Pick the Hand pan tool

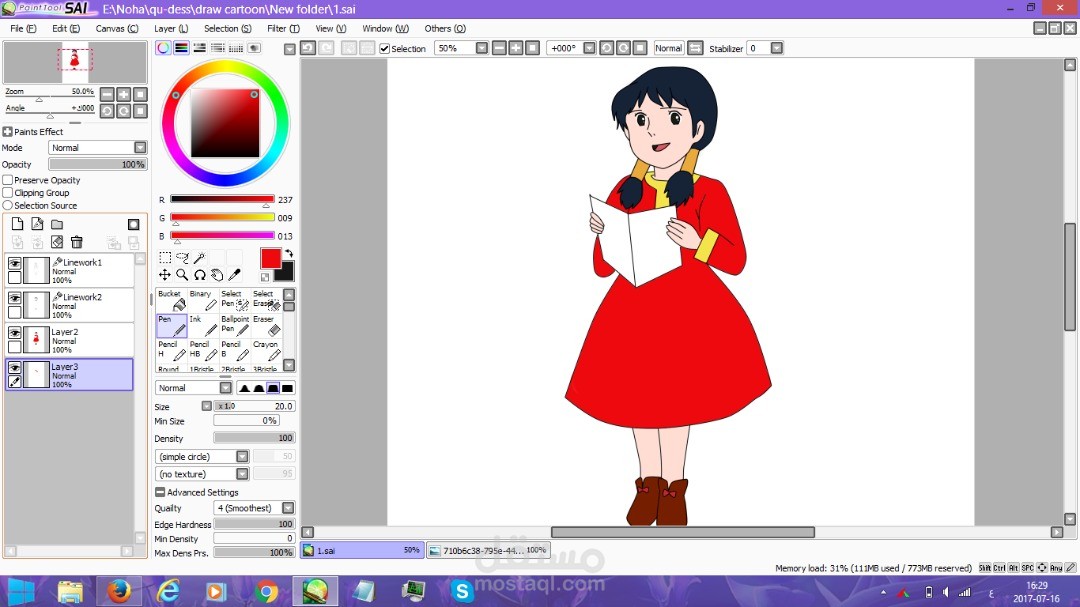217,275
